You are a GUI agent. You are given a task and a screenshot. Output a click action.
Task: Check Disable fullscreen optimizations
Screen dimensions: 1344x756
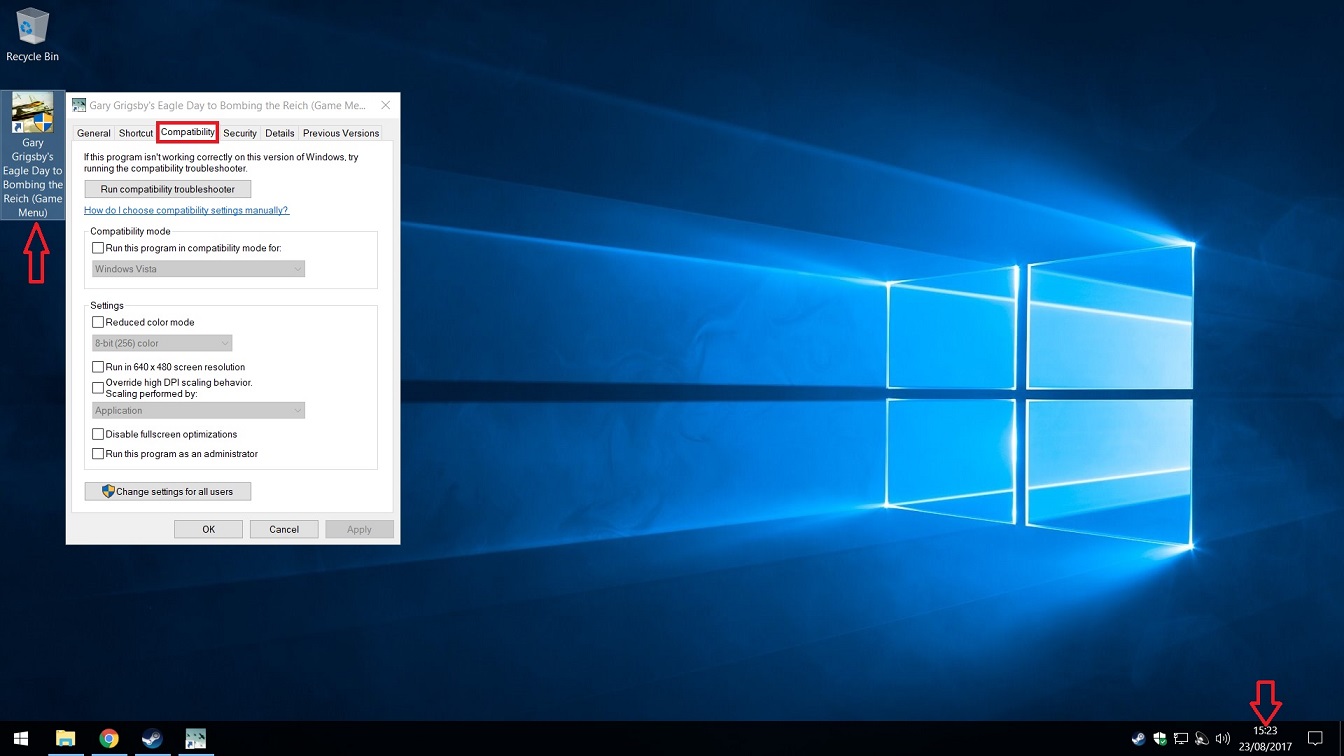pyautogui.click(x=98, y=434)
